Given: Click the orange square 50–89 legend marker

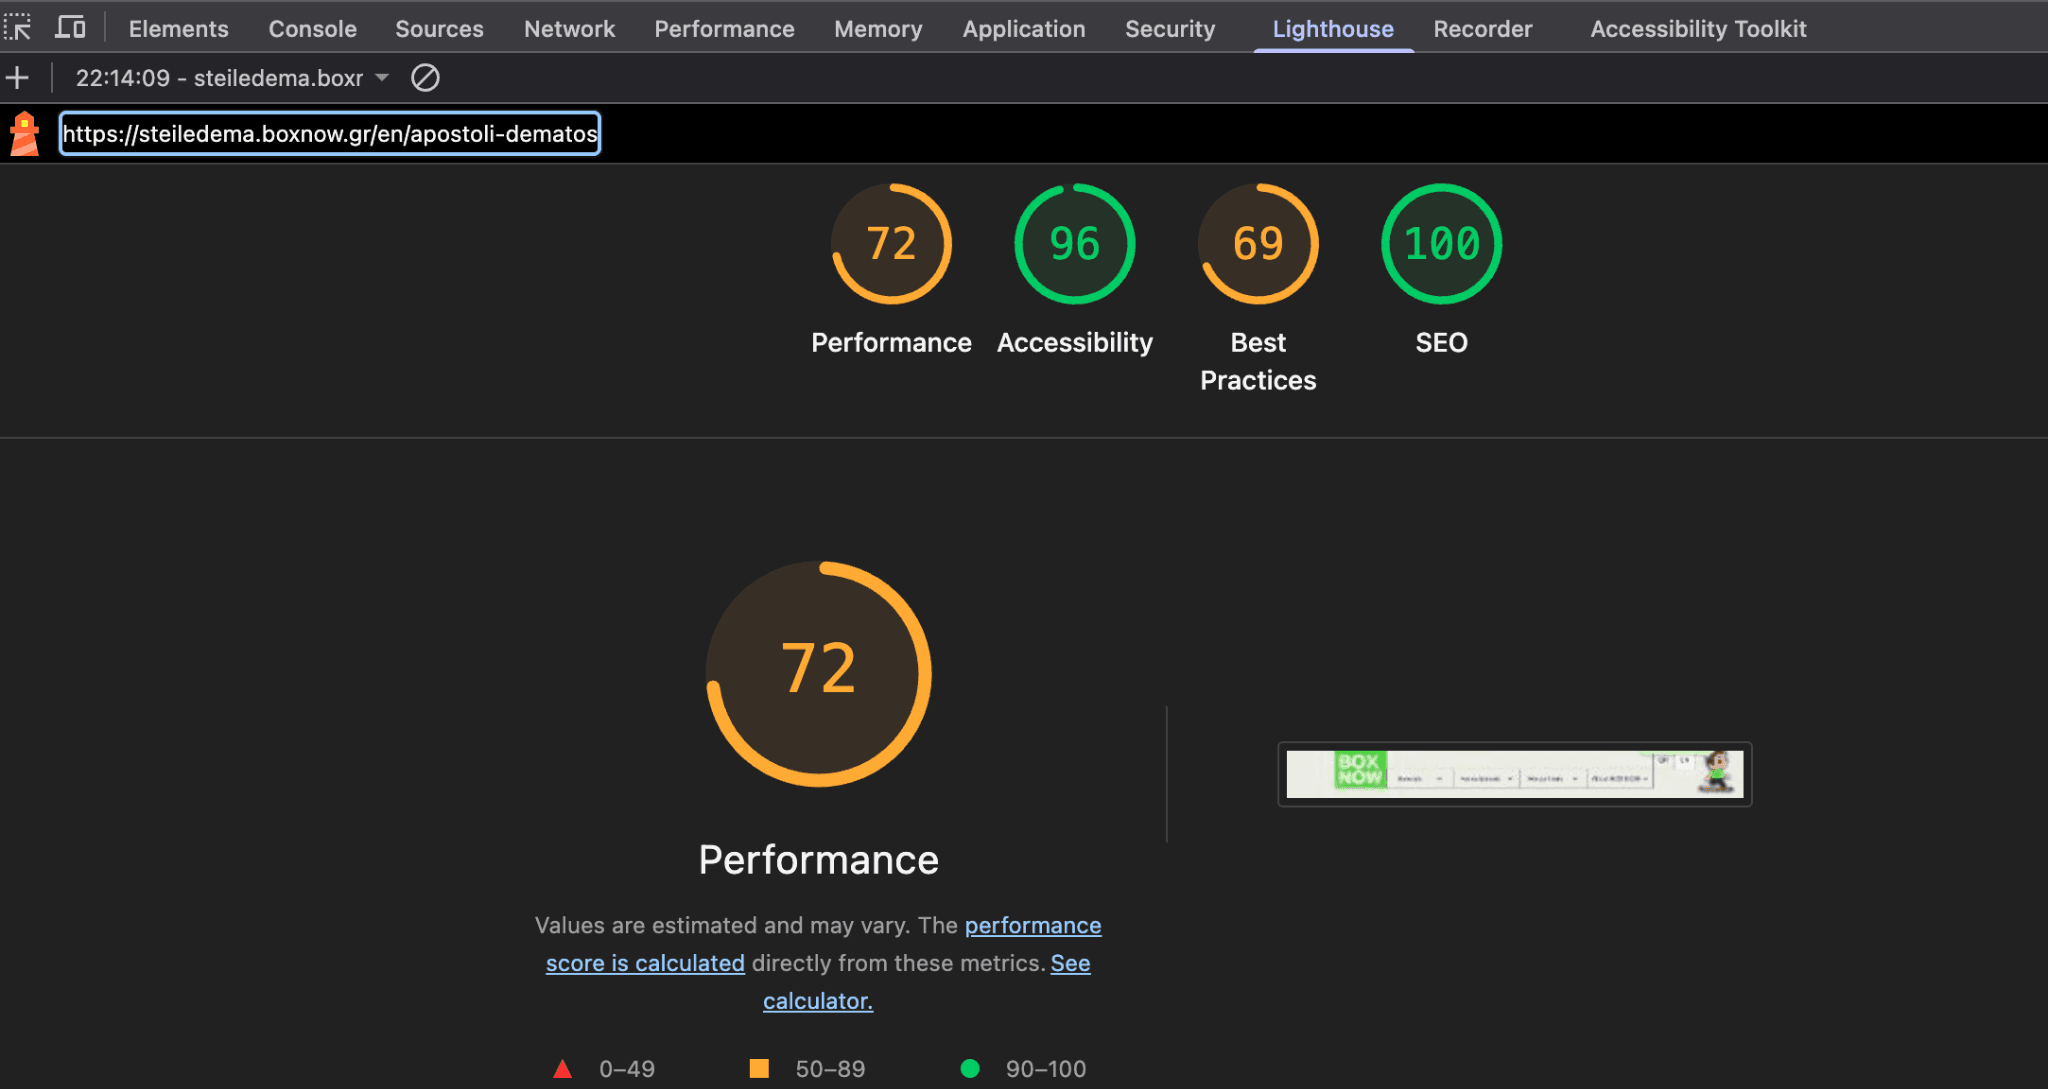Looking at the screenshot, I should pyautogui.click(x=759, y=1069).
